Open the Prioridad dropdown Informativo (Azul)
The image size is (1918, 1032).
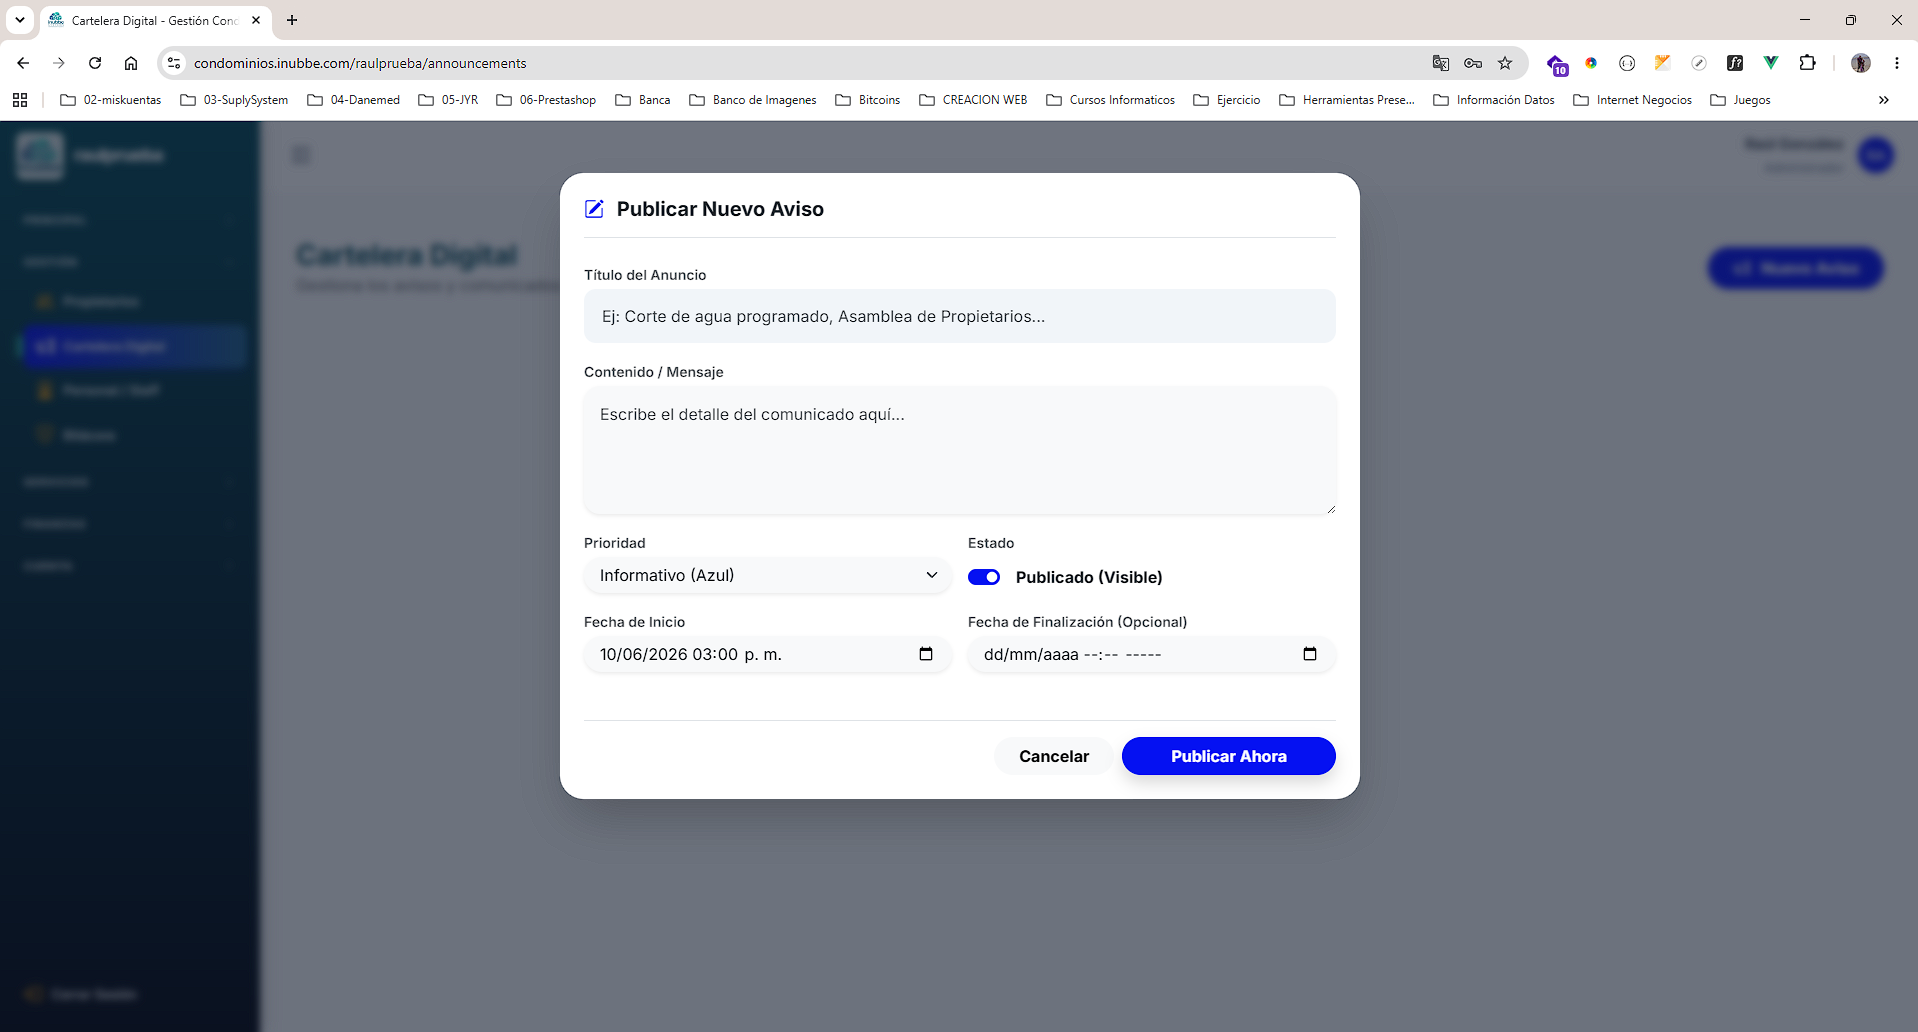768,575
